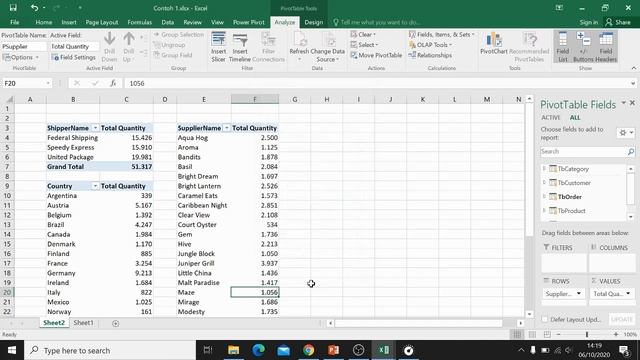Switch field list to ACTIVE view

pyautogui.click(x=551, y=118)
